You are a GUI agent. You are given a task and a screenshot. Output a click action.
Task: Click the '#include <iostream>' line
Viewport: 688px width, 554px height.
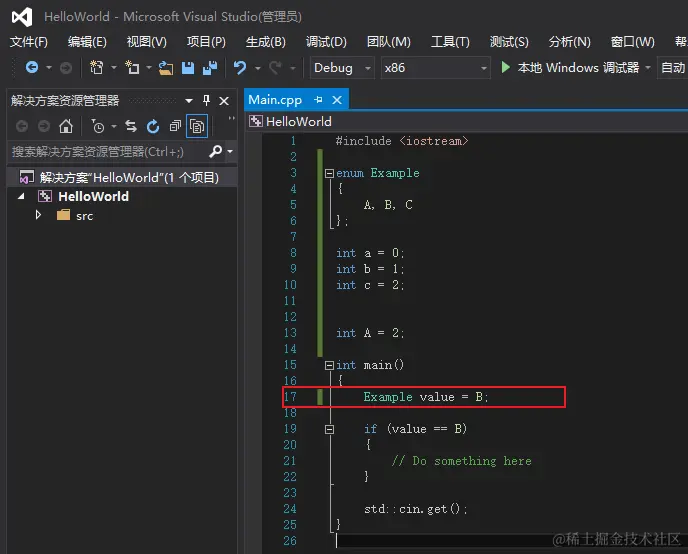(402, 141)
